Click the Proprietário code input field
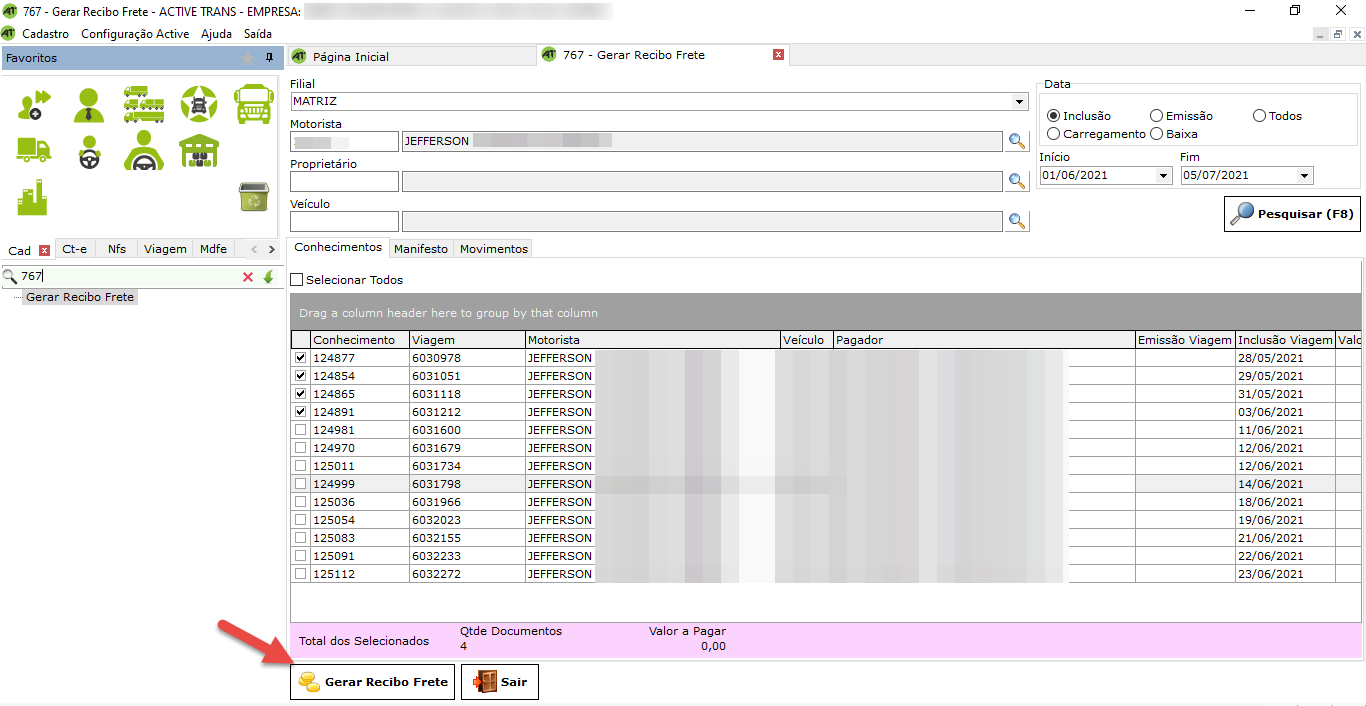The width and height of the screenshot is (1366, 706). click(344, 181)
